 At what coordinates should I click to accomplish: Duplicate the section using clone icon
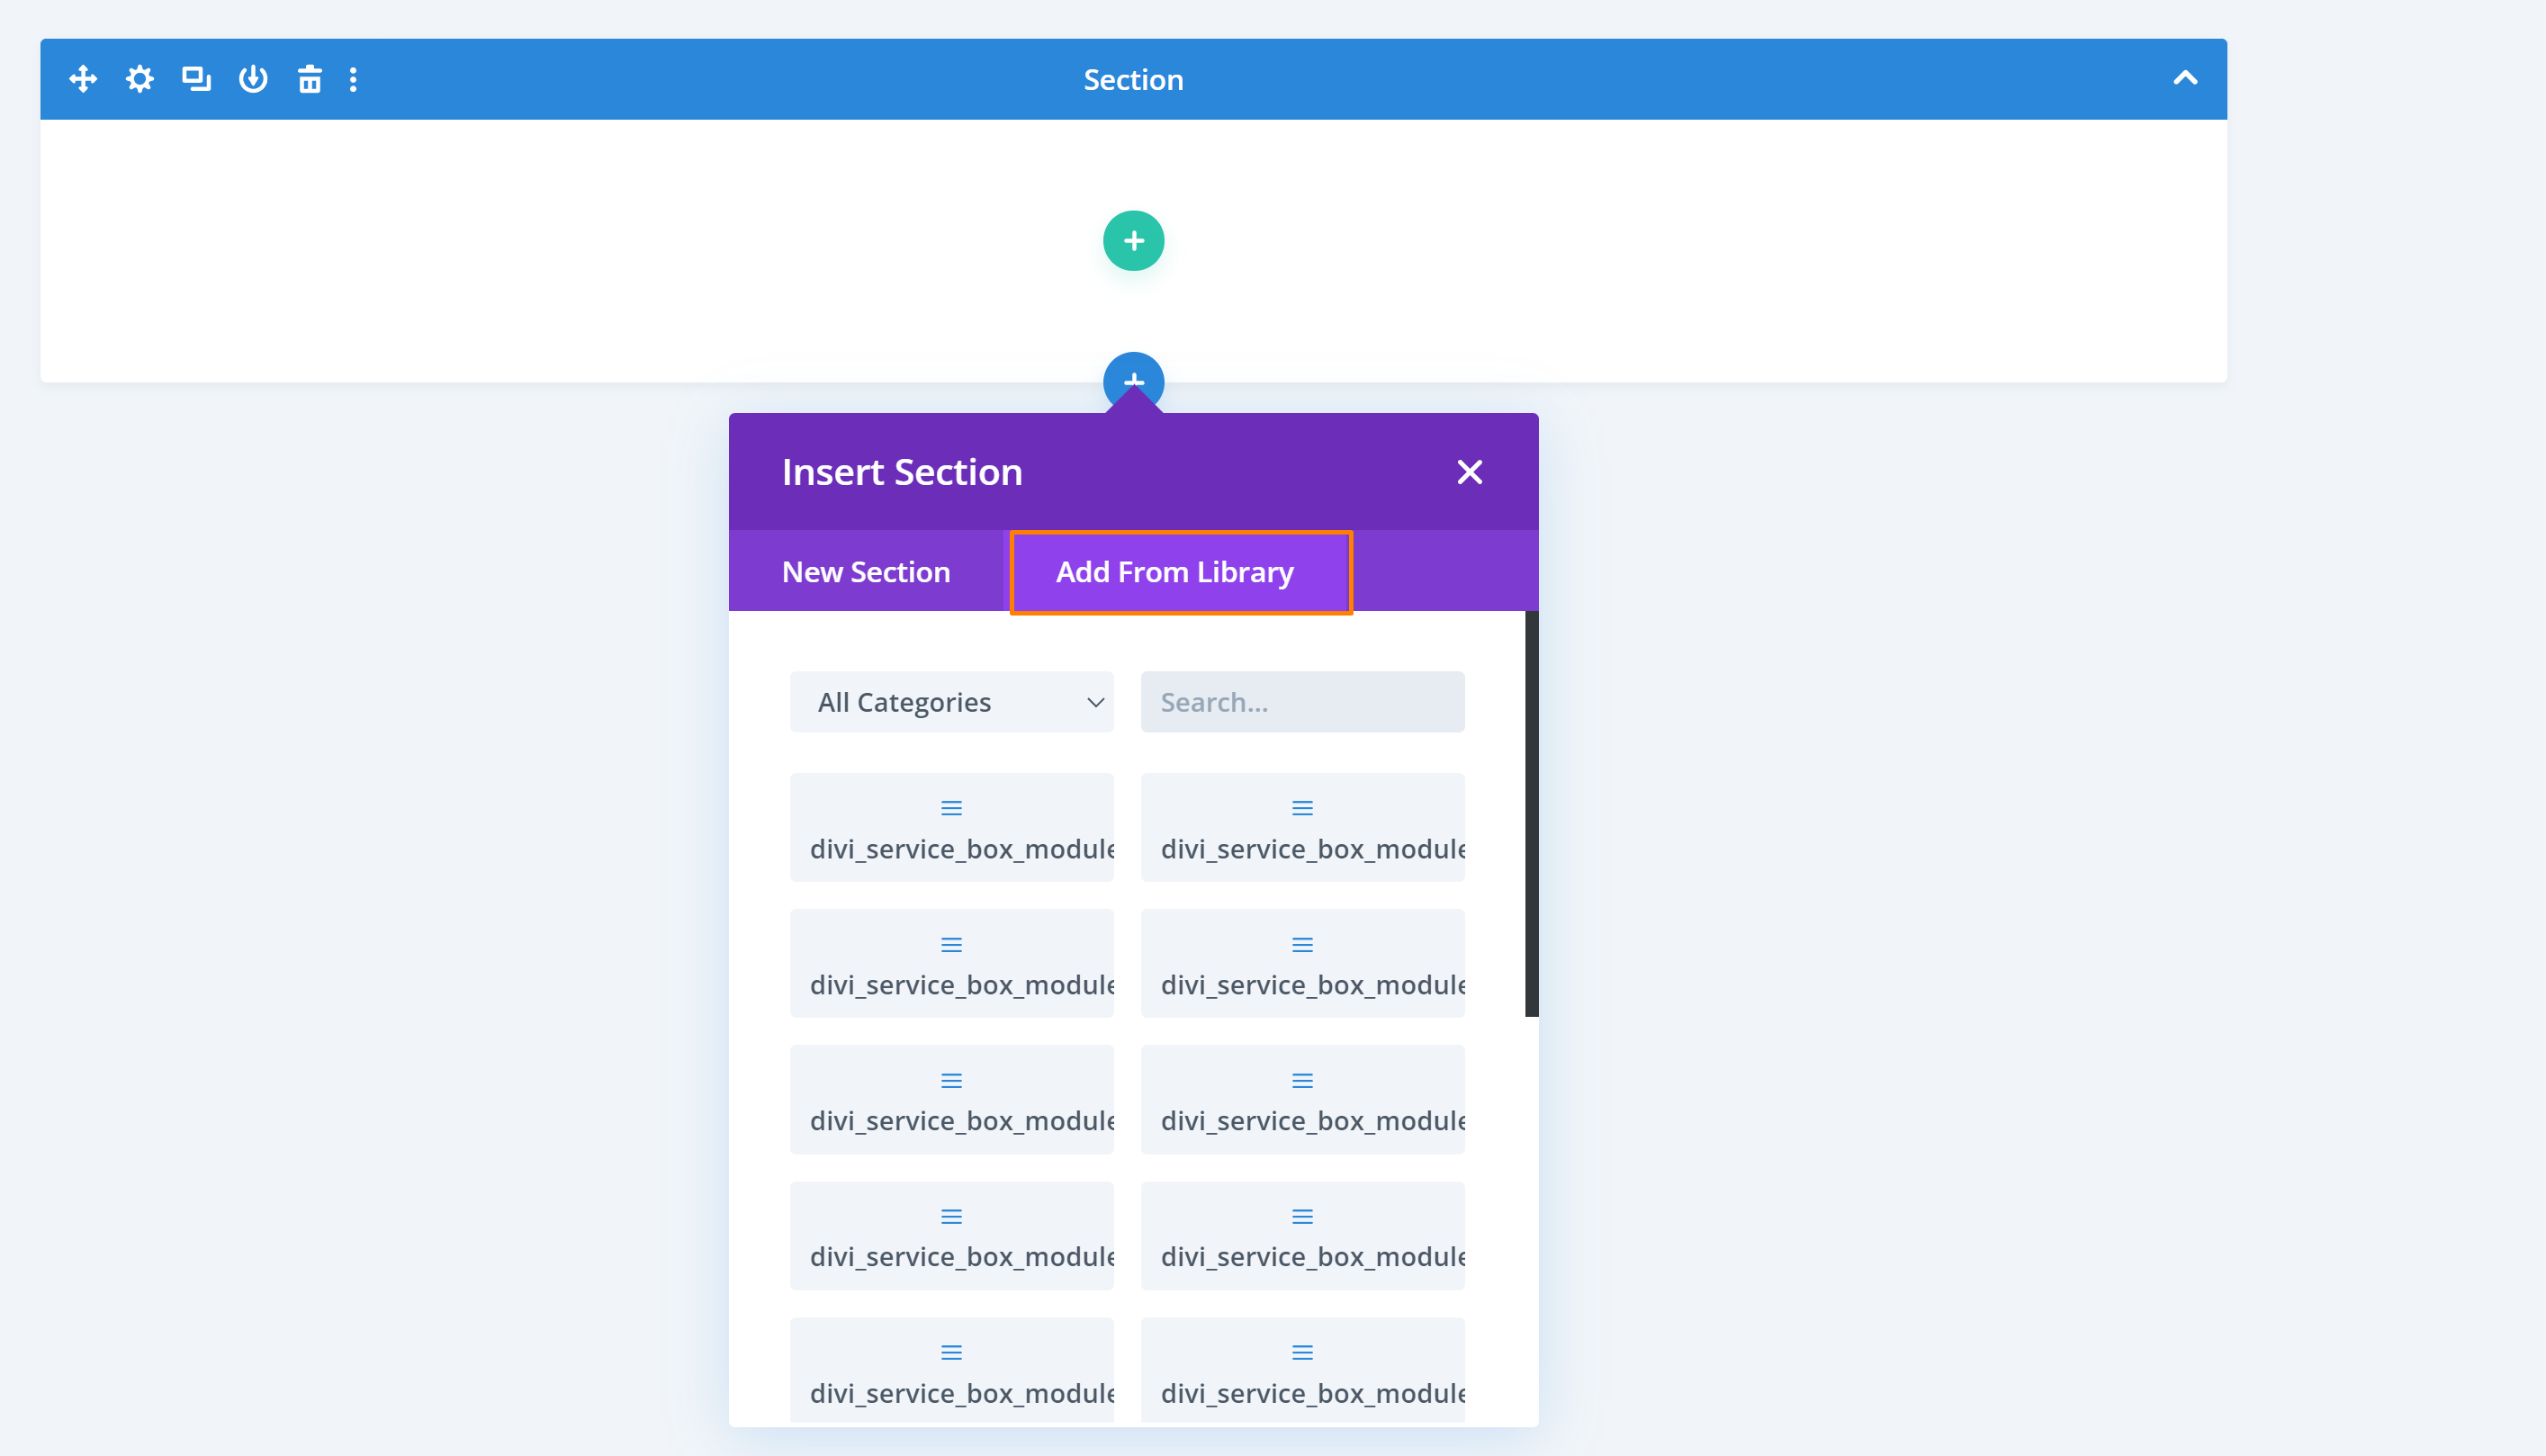click(196, 79)
